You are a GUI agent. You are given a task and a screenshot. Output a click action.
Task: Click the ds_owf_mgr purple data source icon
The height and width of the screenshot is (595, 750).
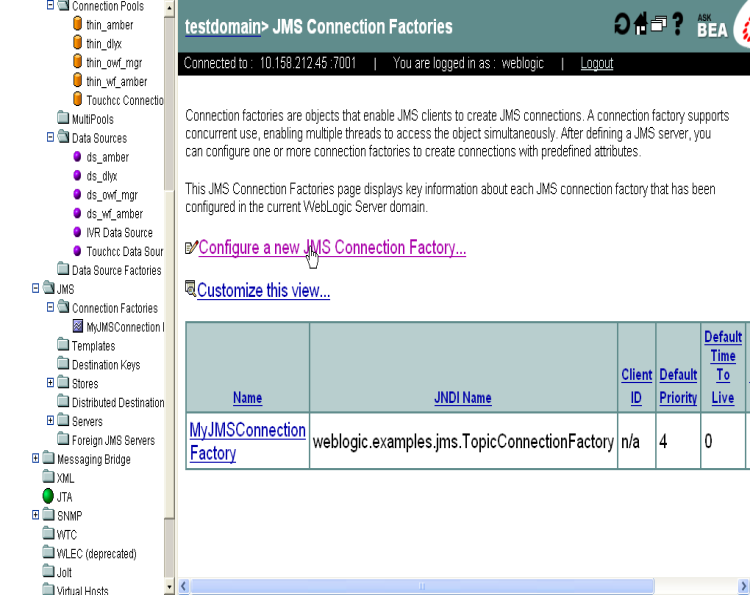point(77,194)
